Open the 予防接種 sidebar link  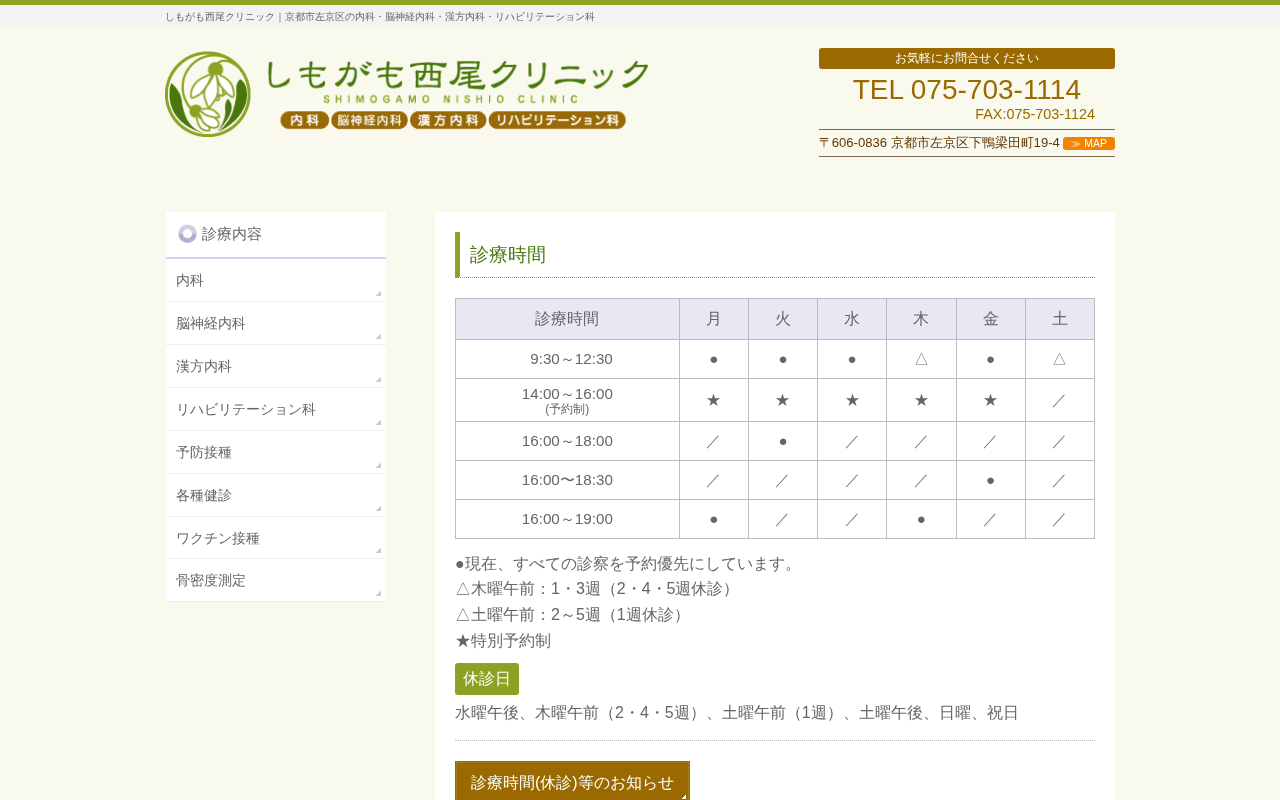point(276,452)
